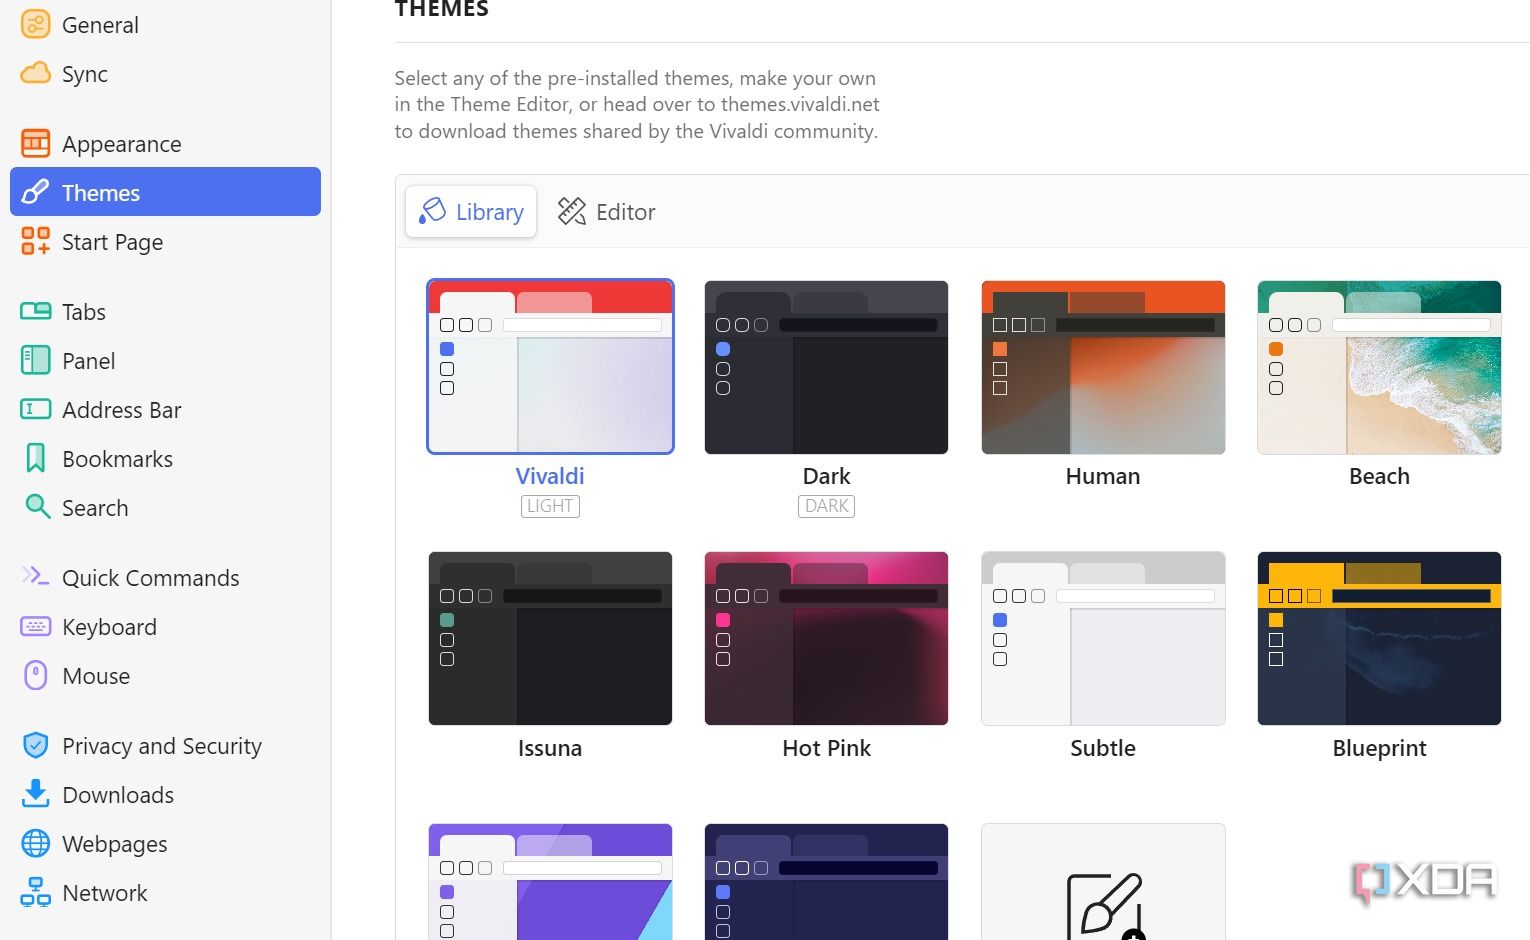Select the Hot Pink theme thumbnail
The width and height of the screenshot is (1530, 940).
[x=826, y=638]
